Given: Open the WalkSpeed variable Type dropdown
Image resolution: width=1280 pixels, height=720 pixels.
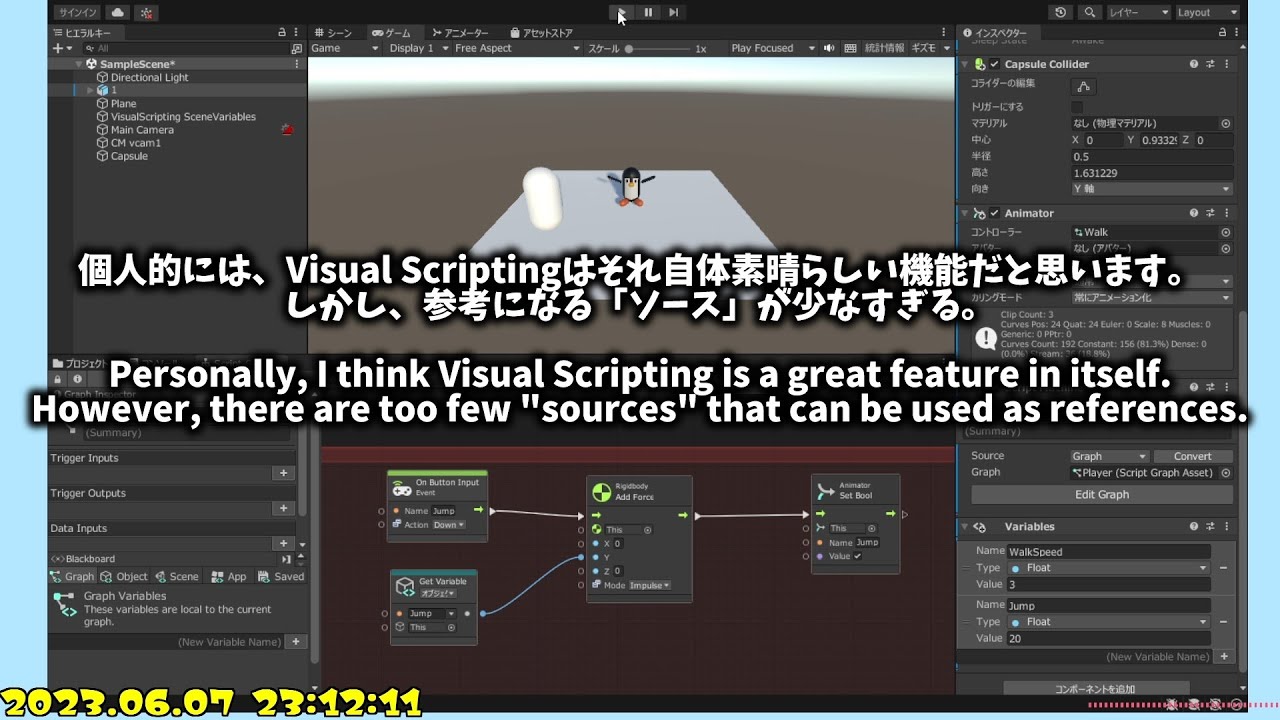Looking at the screenshot, I should click(1109, 568).
